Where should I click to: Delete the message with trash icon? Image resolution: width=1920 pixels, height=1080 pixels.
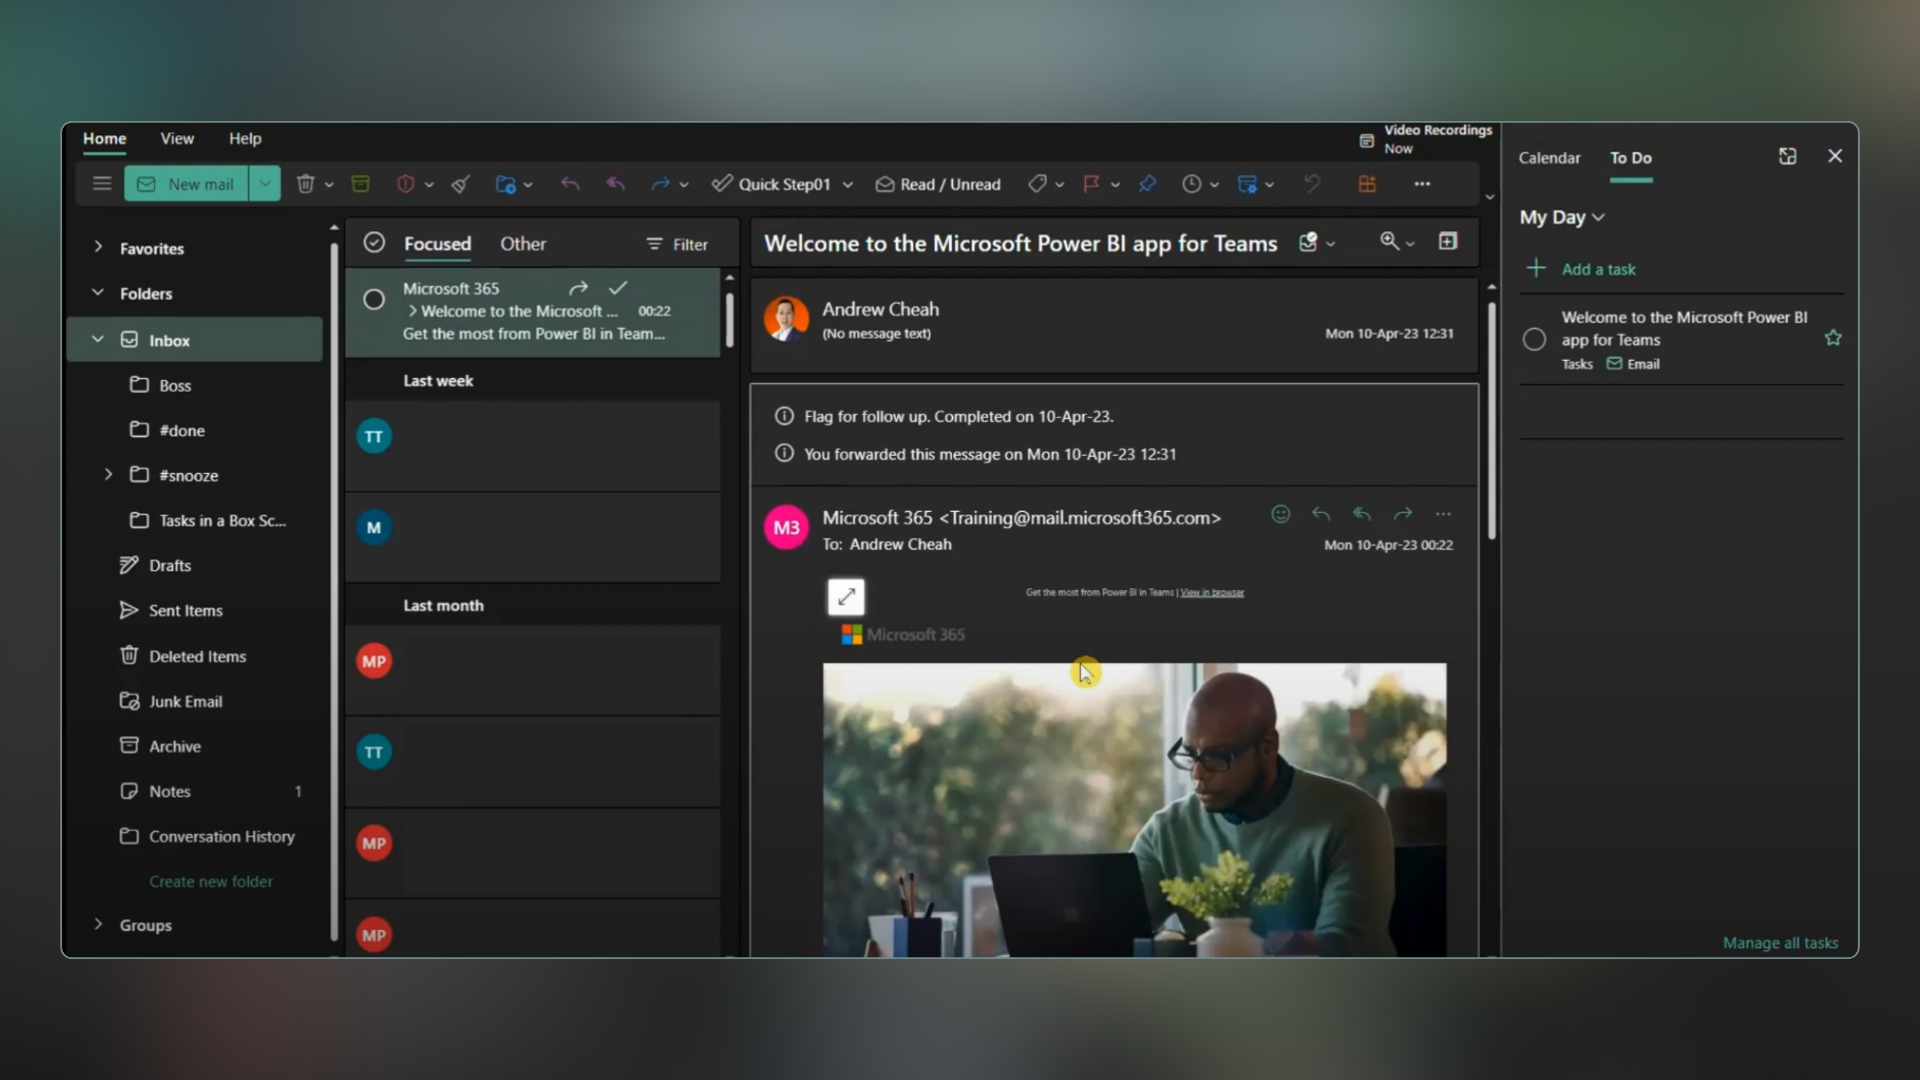tap(305, 184)
